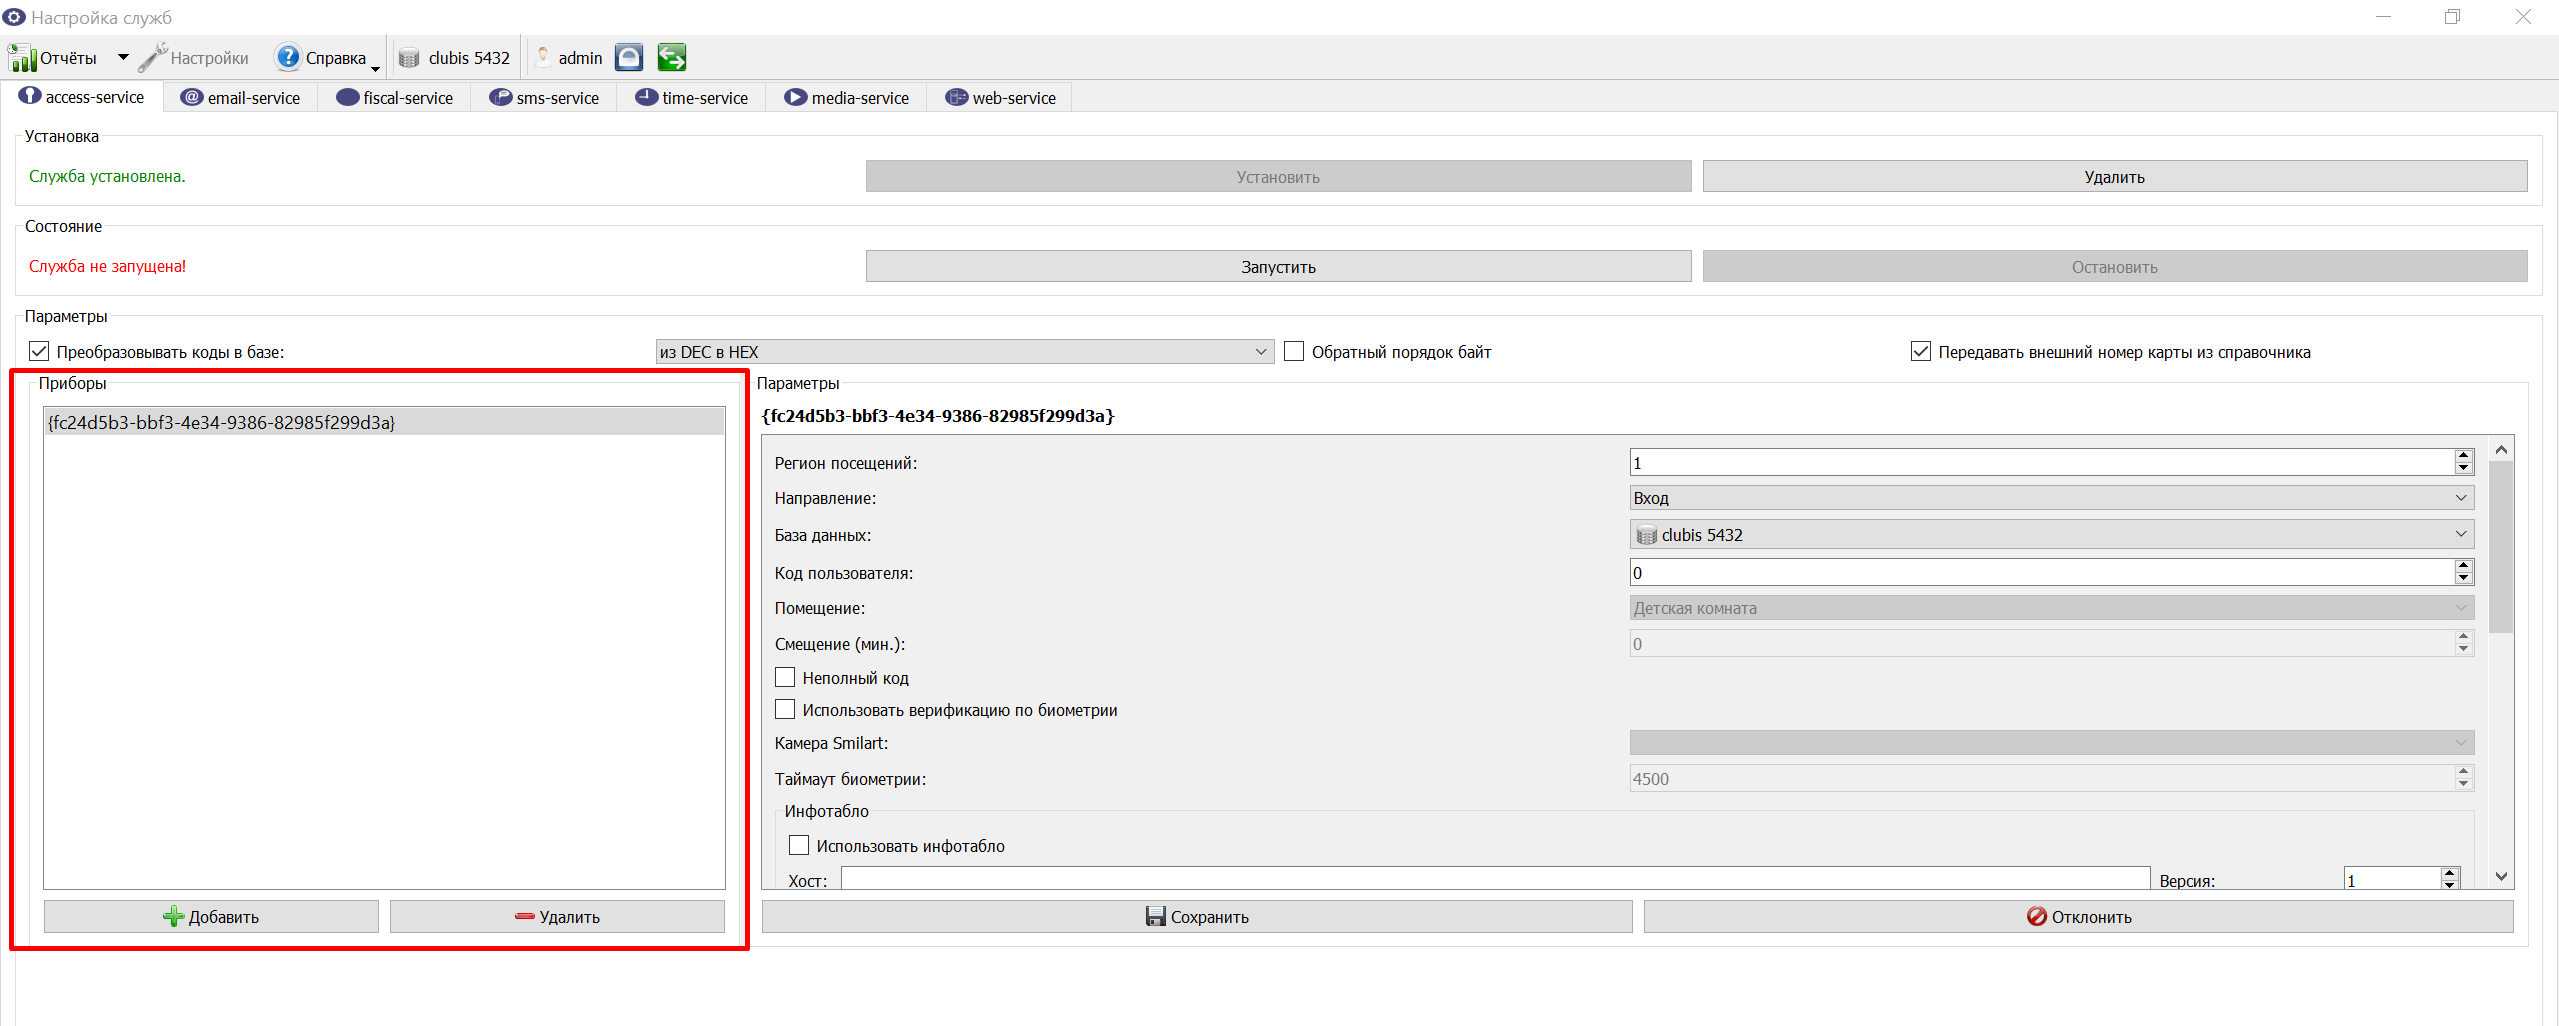Screen dimensions: 2559x1026
Task: Open Настройки wrench settings
Action: coord(194,58)
